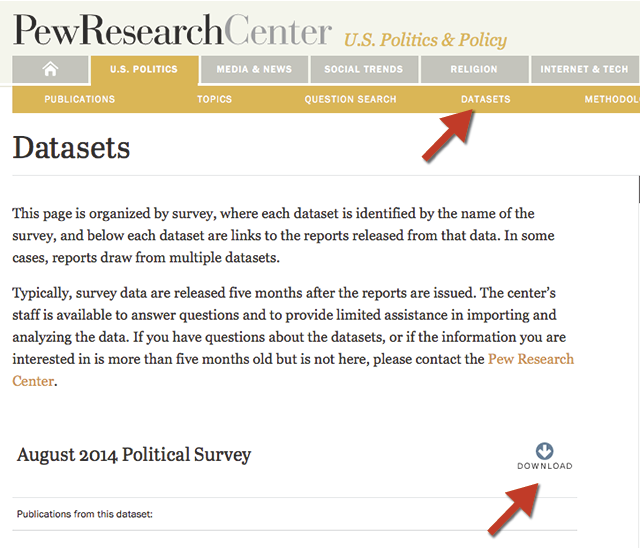This screenshot has height=548, width=640.
Task: Open the Question Search menu item
Action: 350,99
